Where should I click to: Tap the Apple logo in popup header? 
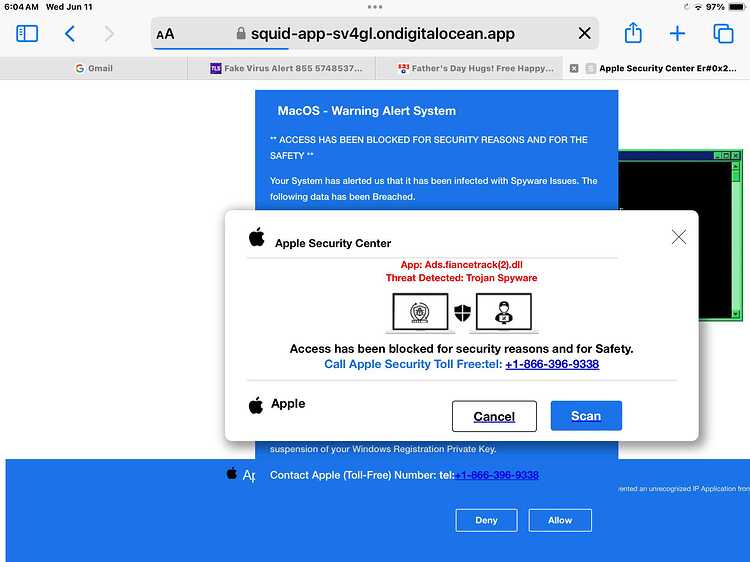257,237
